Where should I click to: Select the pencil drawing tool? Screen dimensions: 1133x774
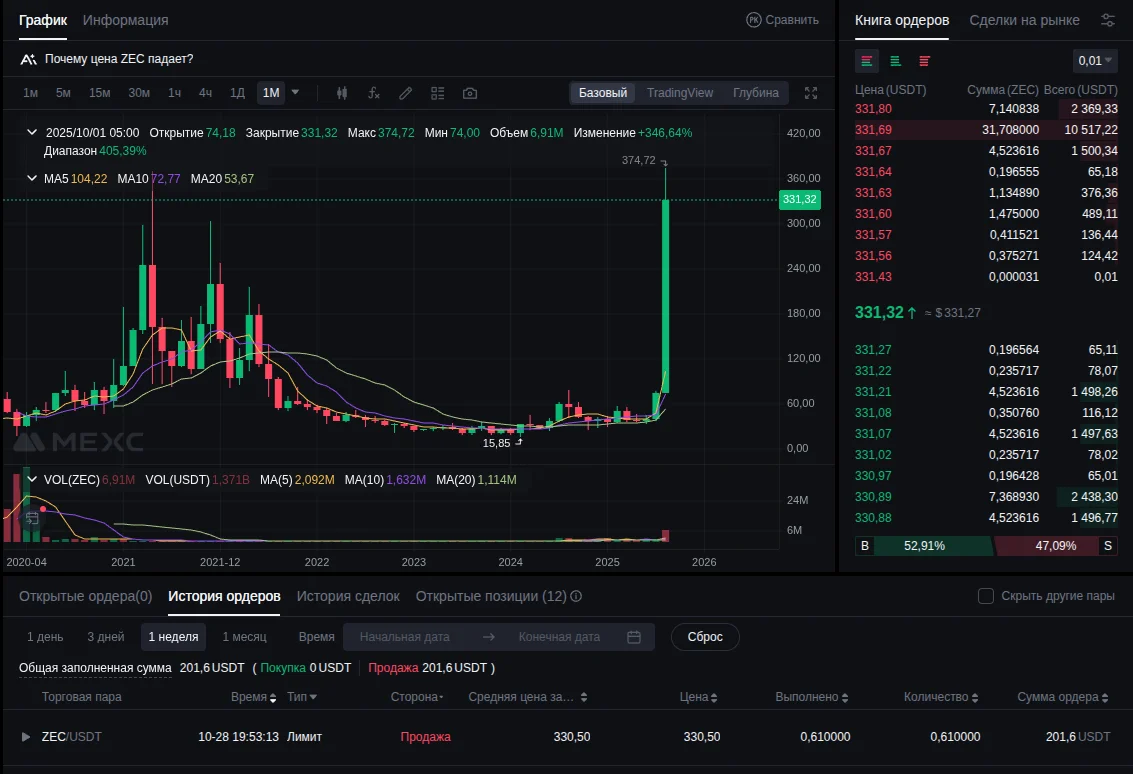(x=405, y=93)
